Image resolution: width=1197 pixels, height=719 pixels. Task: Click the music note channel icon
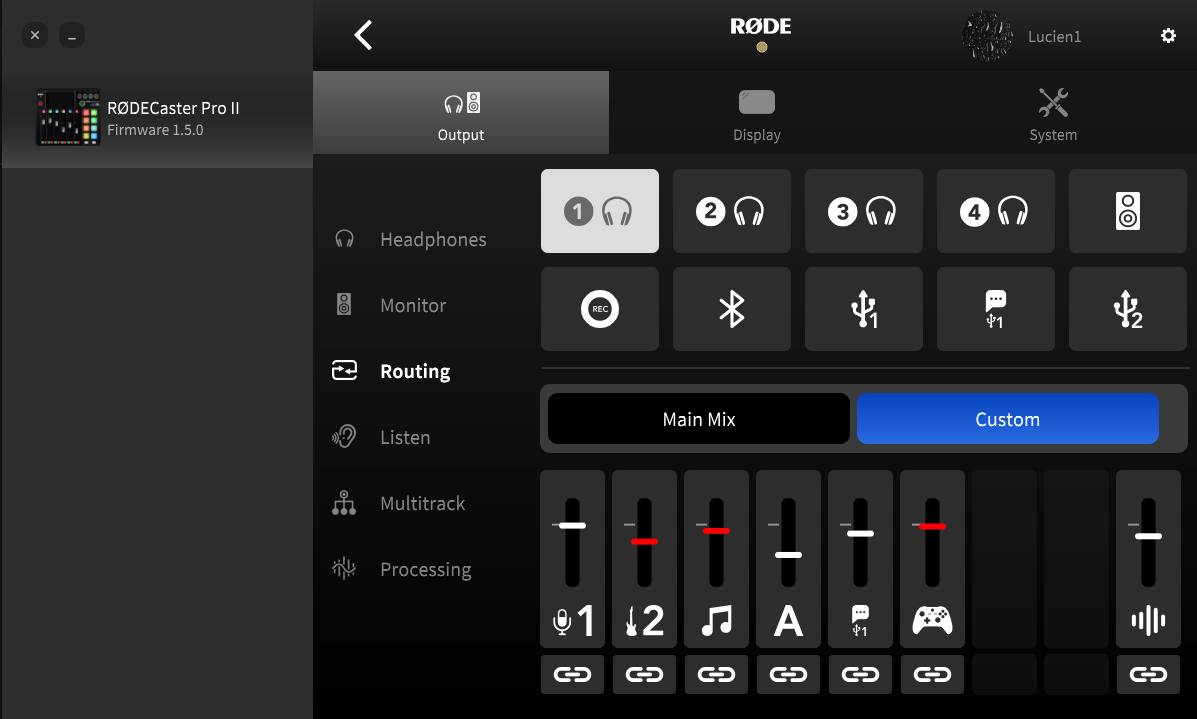click(x=716, y=621)
